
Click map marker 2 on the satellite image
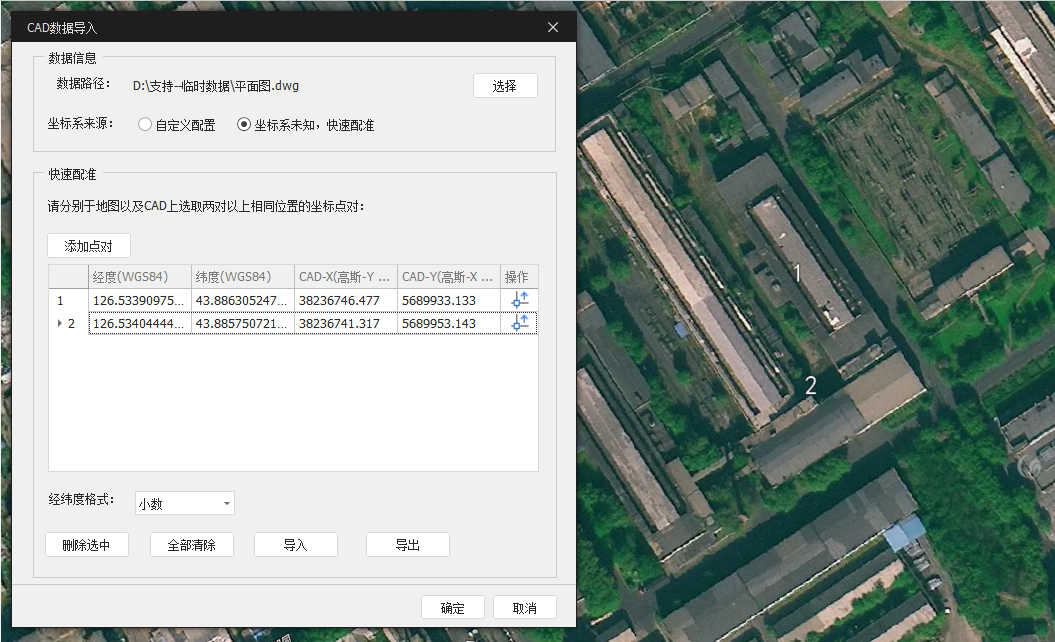pos(811,385)
